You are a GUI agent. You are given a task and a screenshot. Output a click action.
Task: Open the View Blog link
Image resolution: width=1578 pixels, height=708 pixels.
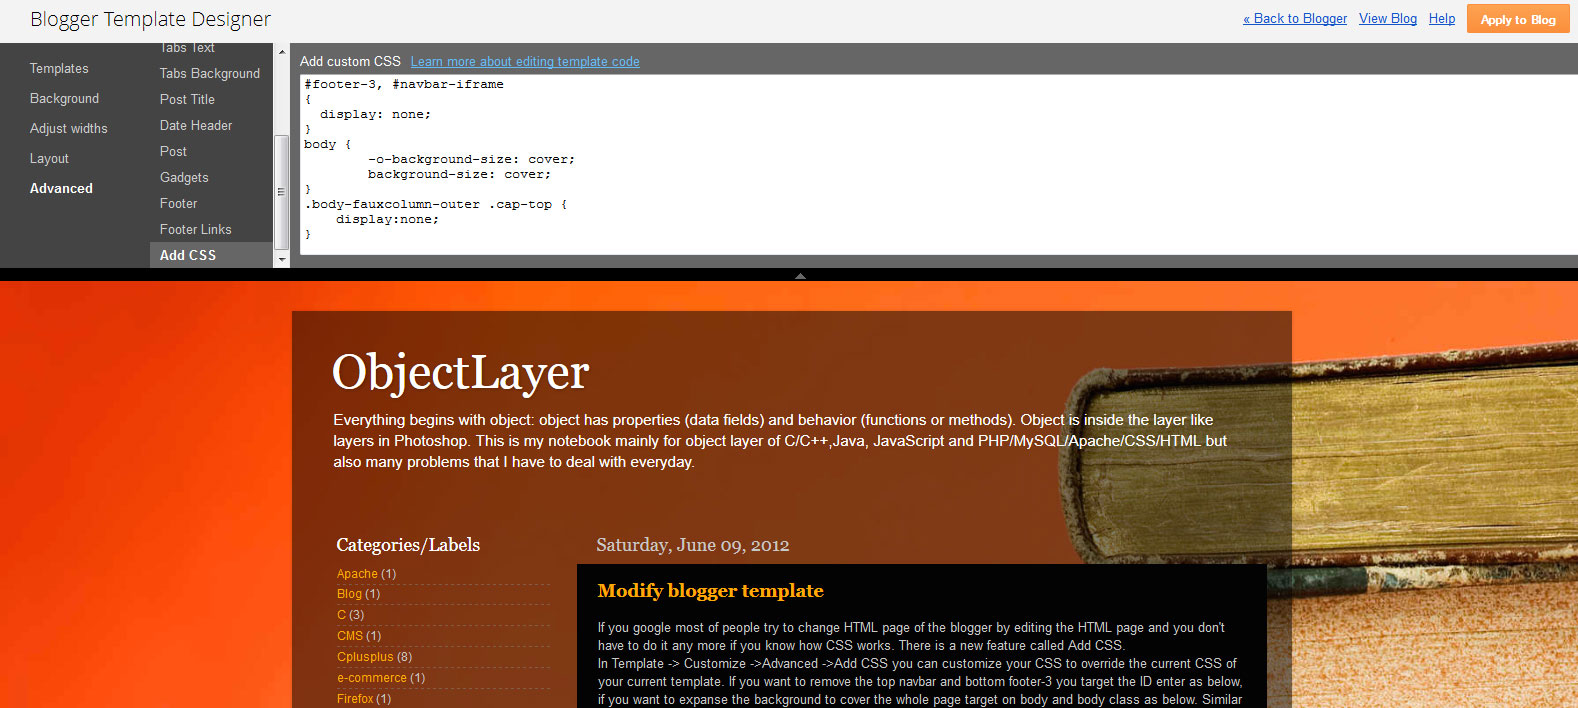pyautogui.click(x=1388, y=18)
